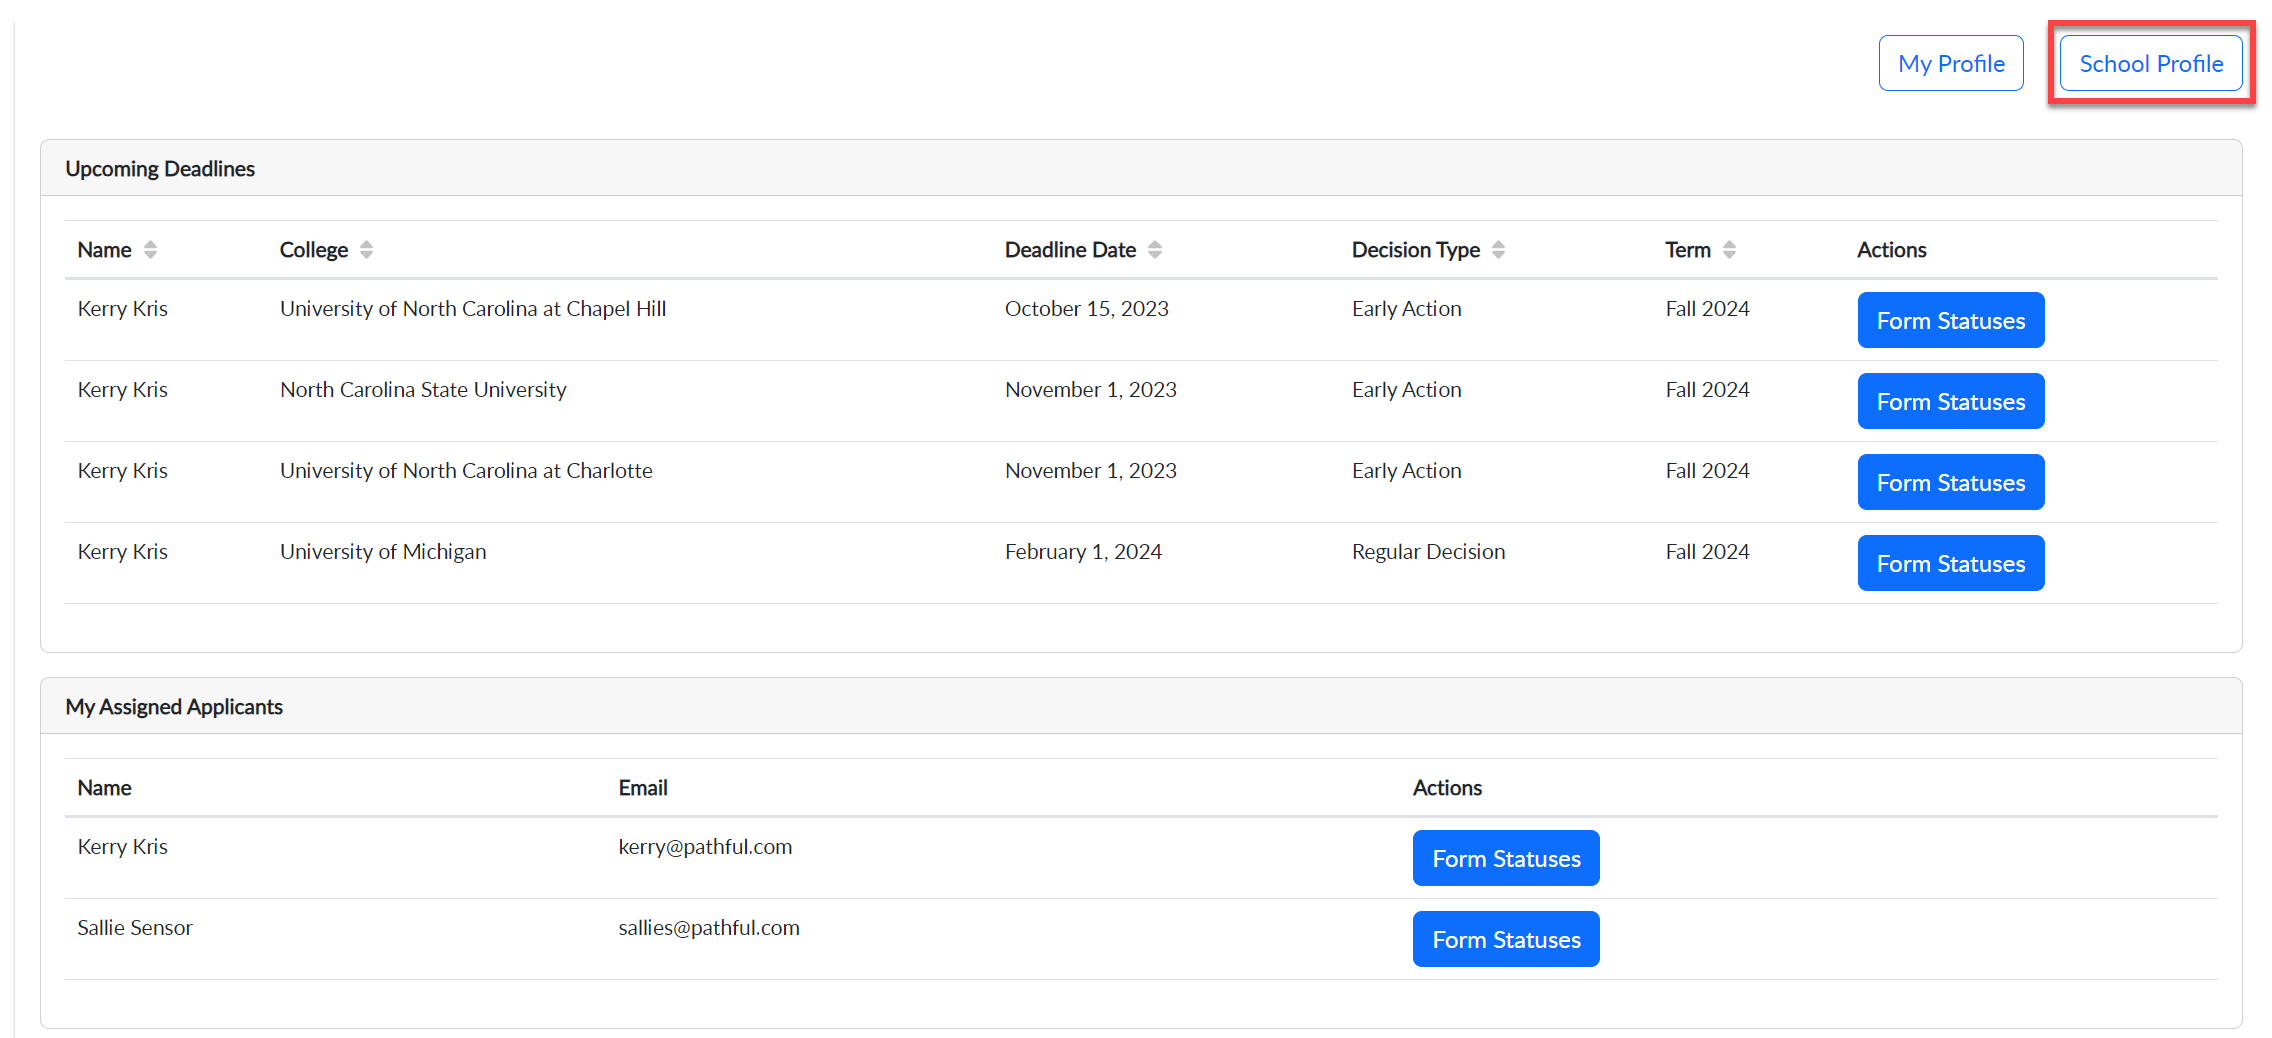Click the 'February 1, 2024' deadline date

pyautogui.click(x=1083, y=552)
